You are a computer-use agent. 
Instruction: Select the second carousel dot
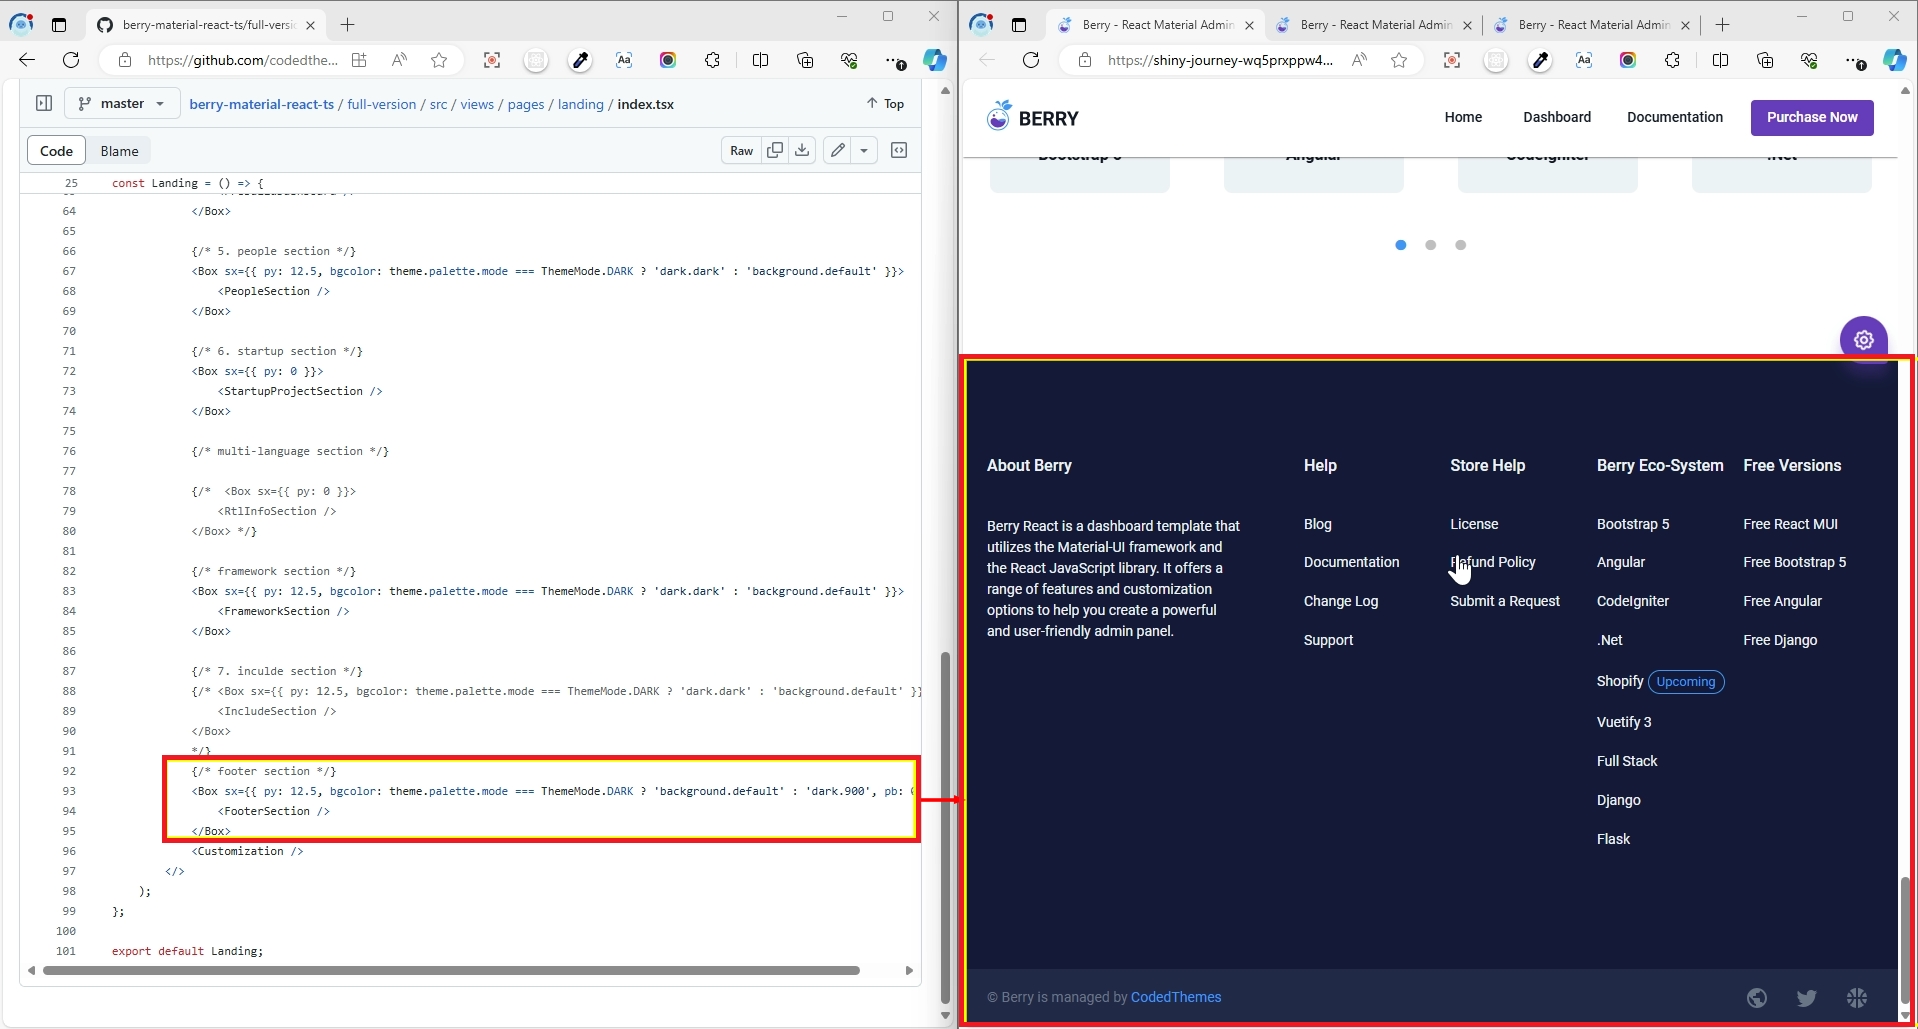(x=1431, y=245)
